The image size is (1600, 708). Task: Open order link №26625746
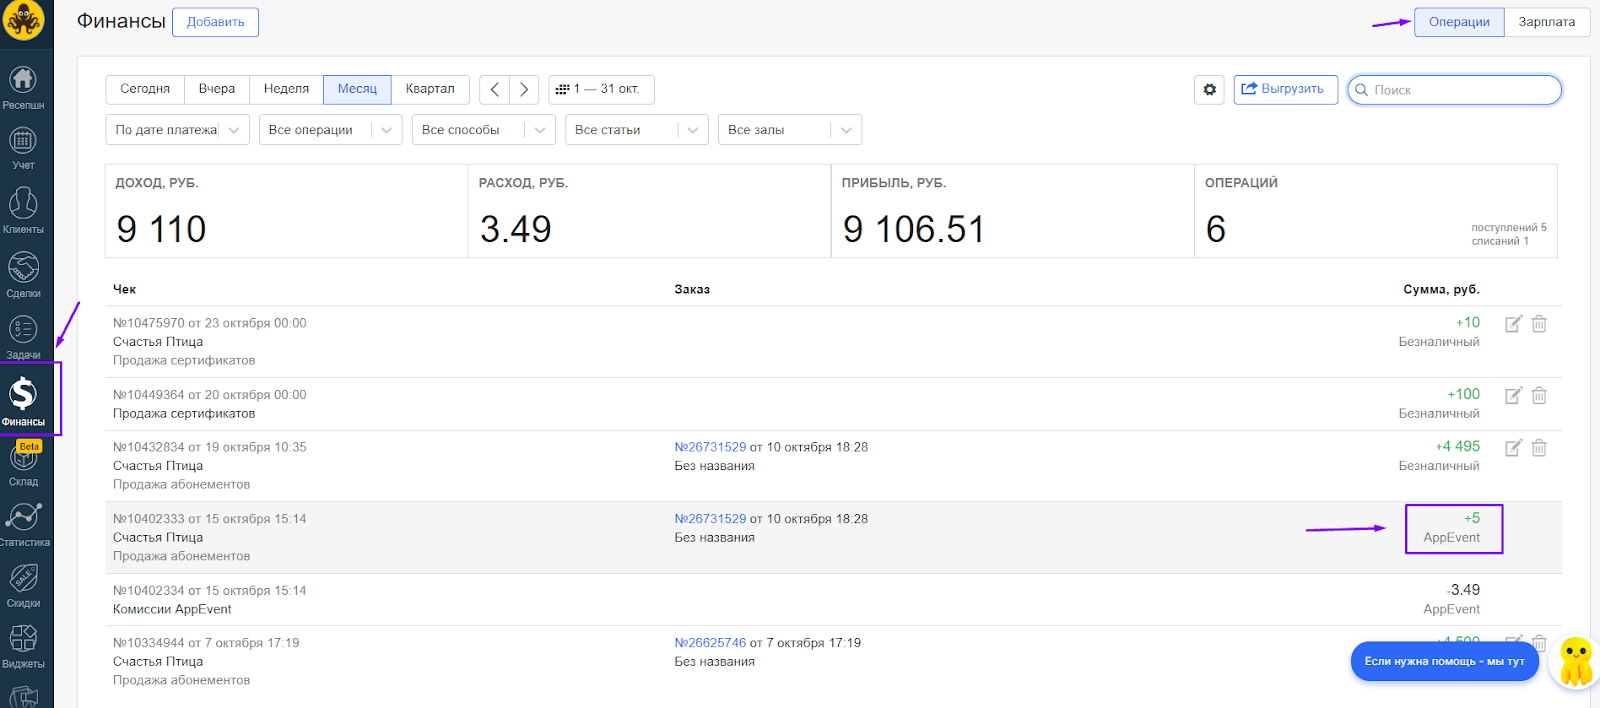[x=710, y=643]
